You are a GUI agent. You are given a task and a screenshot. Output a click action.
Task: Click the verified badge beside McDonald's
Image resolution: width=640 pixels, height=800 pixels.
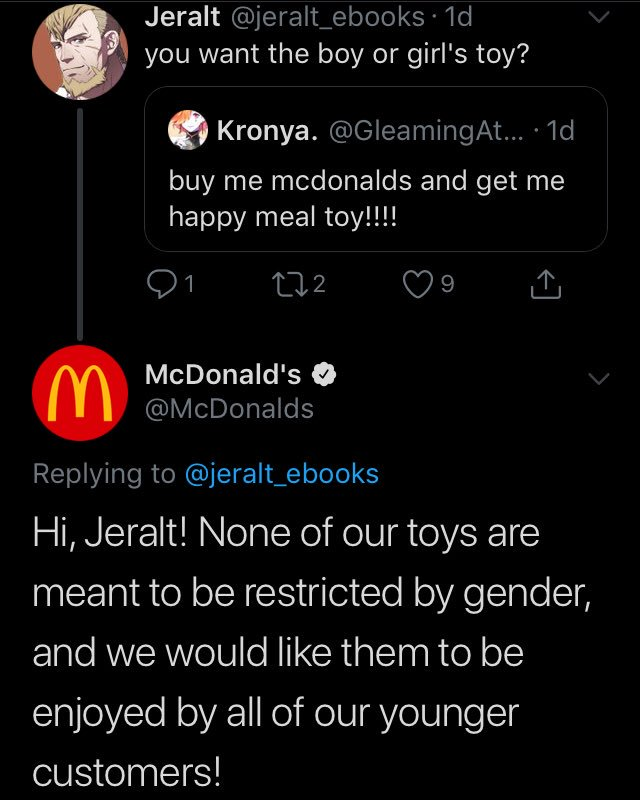(x=323, y=376)
